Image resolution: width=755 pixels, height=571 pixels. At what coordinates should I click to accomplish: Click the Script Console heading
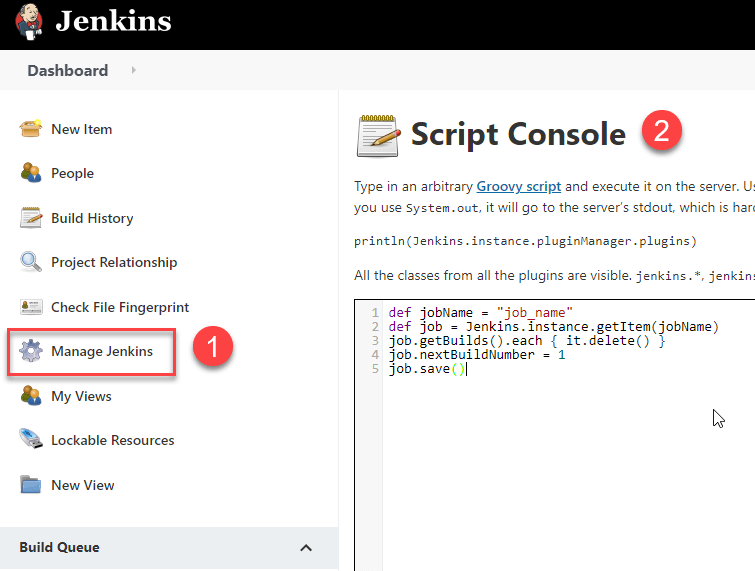tap(518, 134)
